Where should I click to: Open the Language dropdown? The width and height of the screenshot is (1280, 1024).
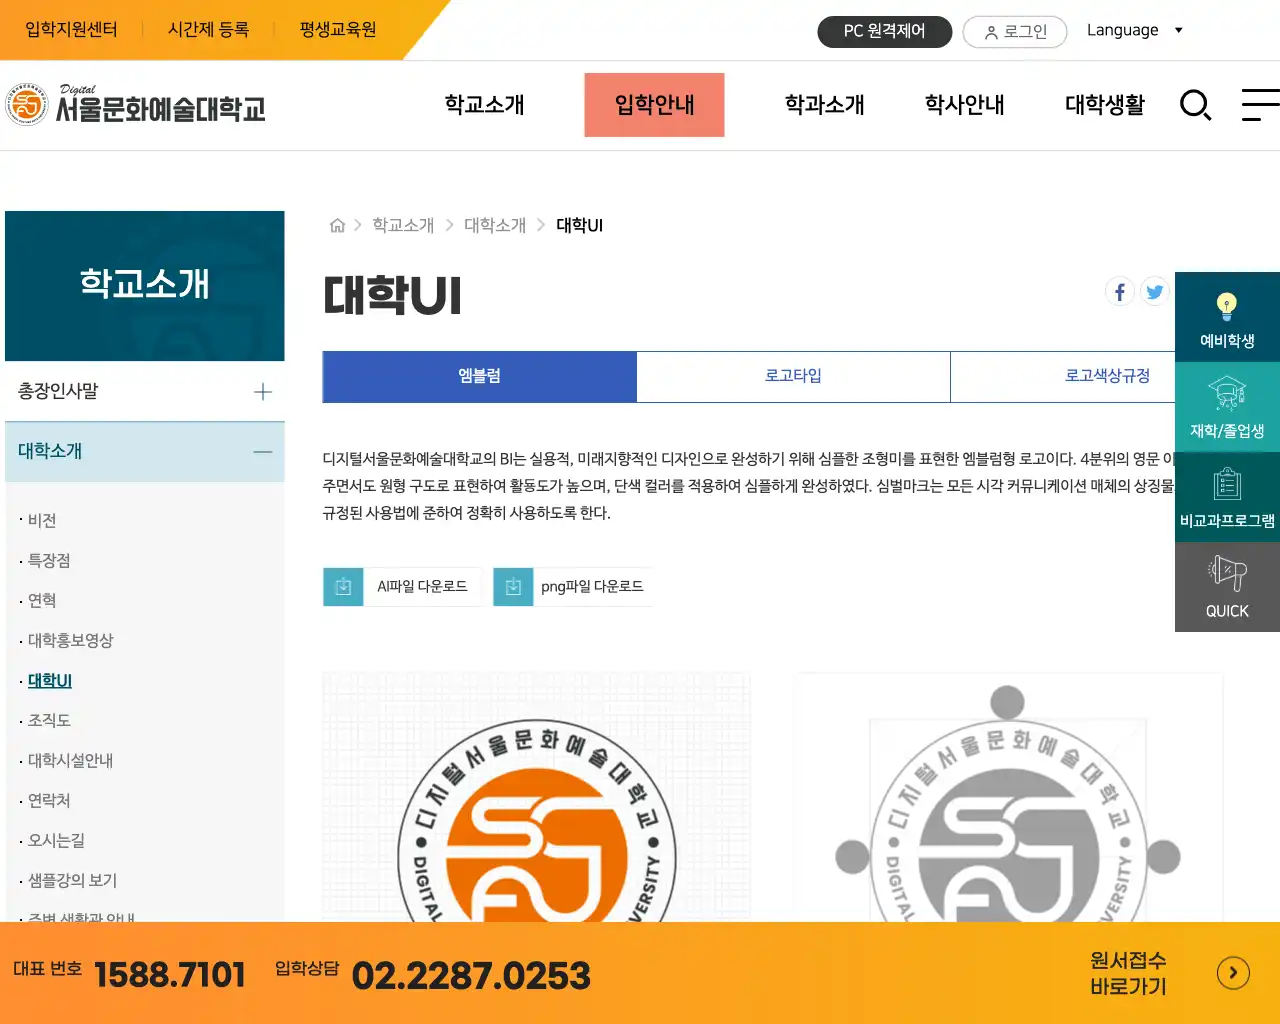click(1135, 30)
